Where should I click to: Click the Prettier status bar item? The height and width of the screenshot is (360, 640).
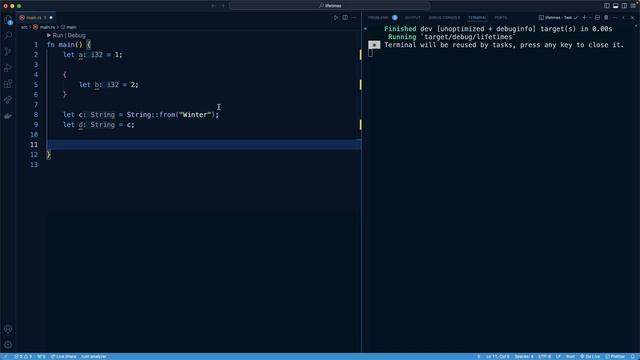pos(615,357)
